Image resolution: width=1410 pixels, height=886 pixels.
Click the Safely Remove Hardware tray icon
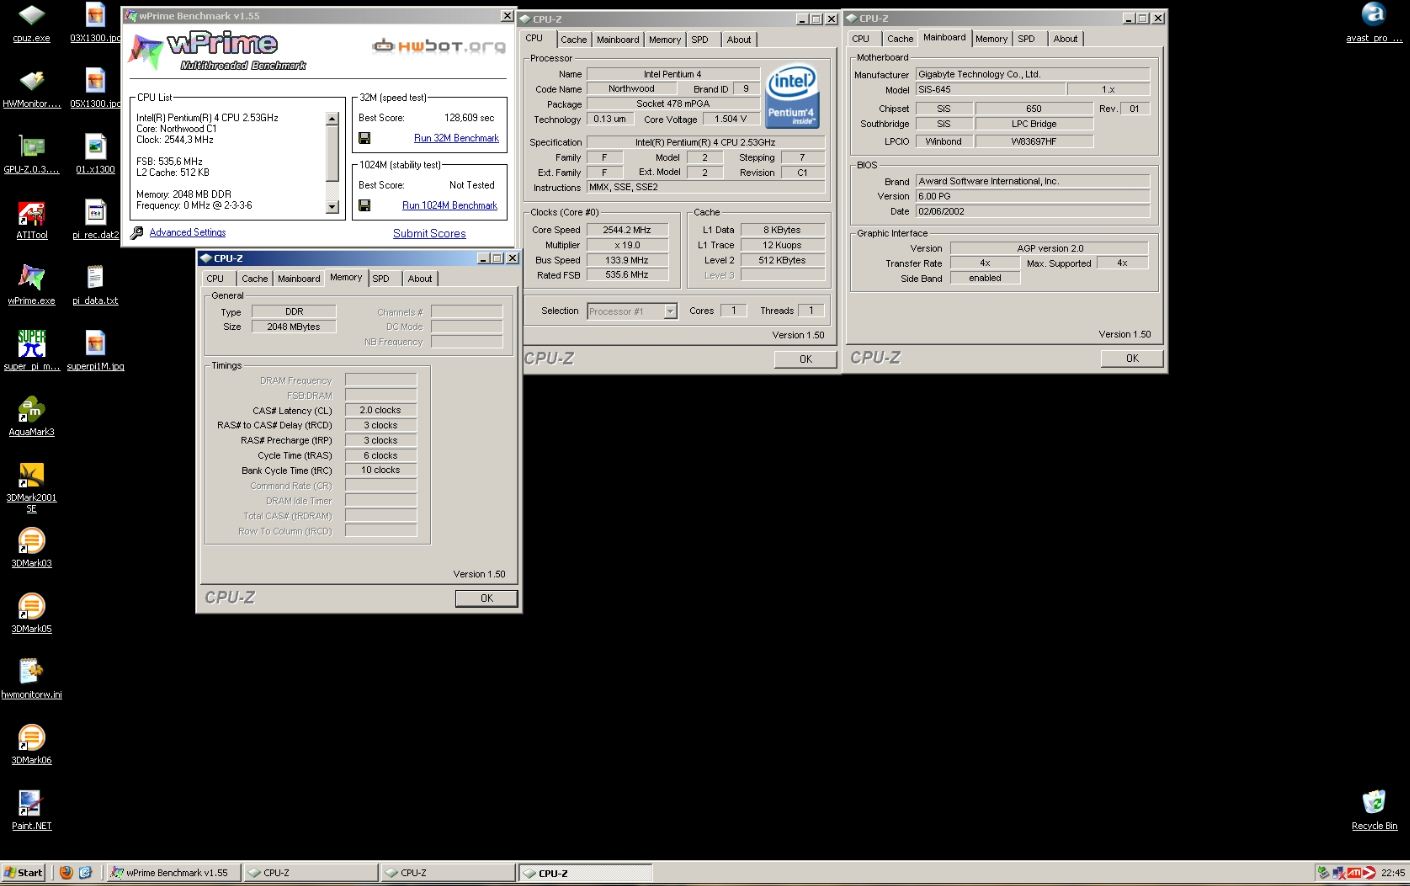pos(1323,872)
